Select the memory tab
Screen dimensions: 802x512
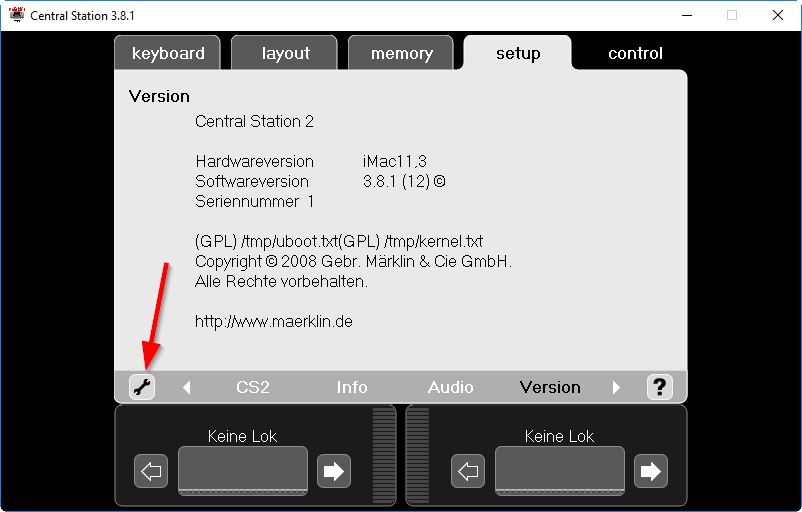tap(402, 53)
